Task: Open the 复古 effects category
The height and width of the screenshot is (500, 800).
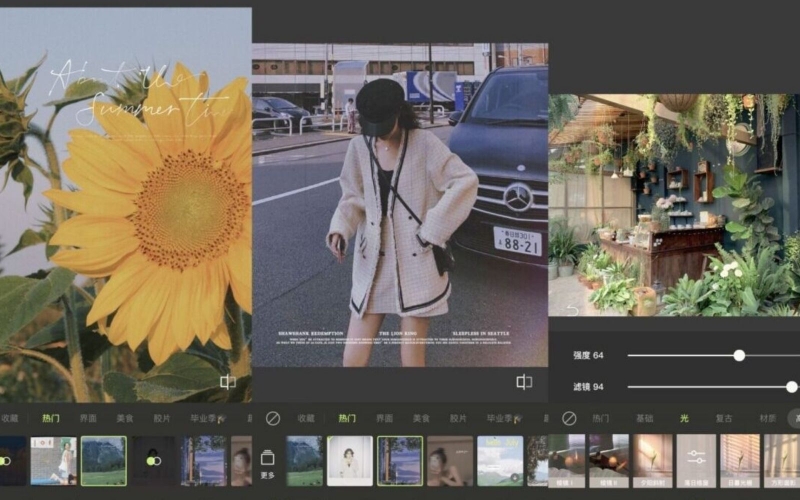Action: [723, 418]
